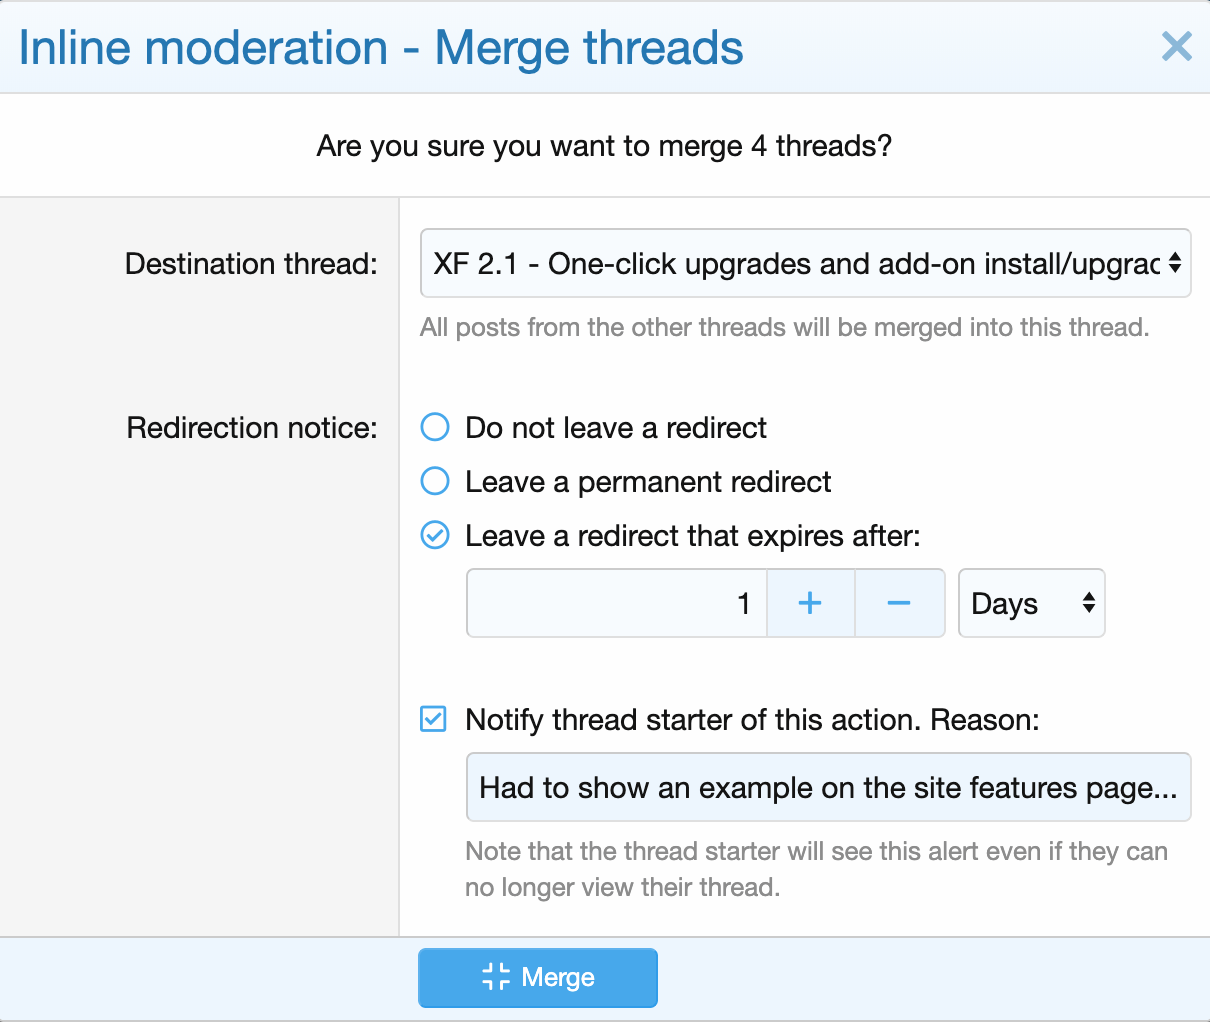This screenshot has width=1210, height=1022.
Task: Open the Destination thread dropdown
Action: [x=795, y=263]
